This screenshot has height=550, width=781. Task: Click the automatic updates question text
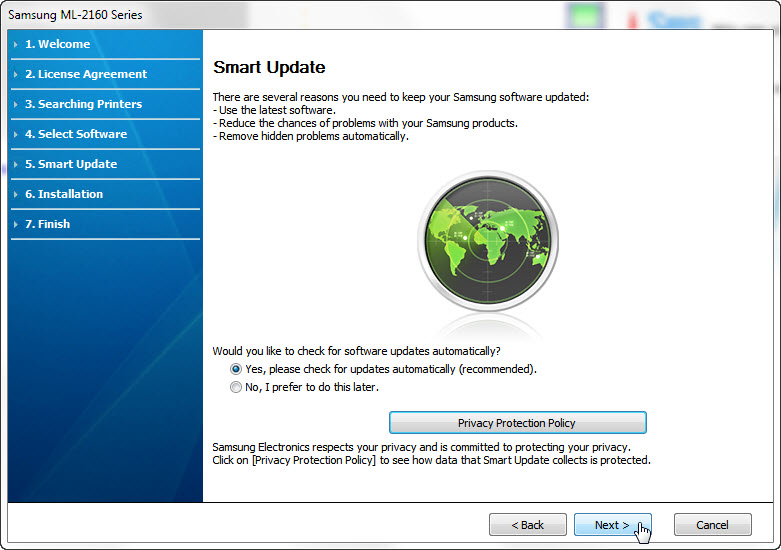(x=356, y=351)
